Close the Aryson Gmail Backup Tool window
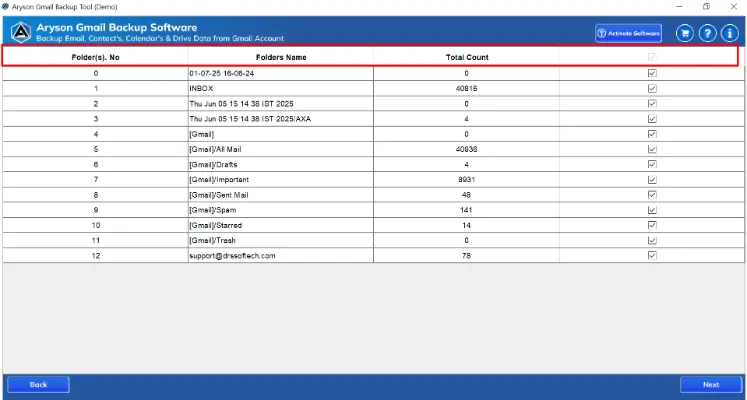Image resolution: width=747 pixels, height=400 pixels. coord(734,7)
